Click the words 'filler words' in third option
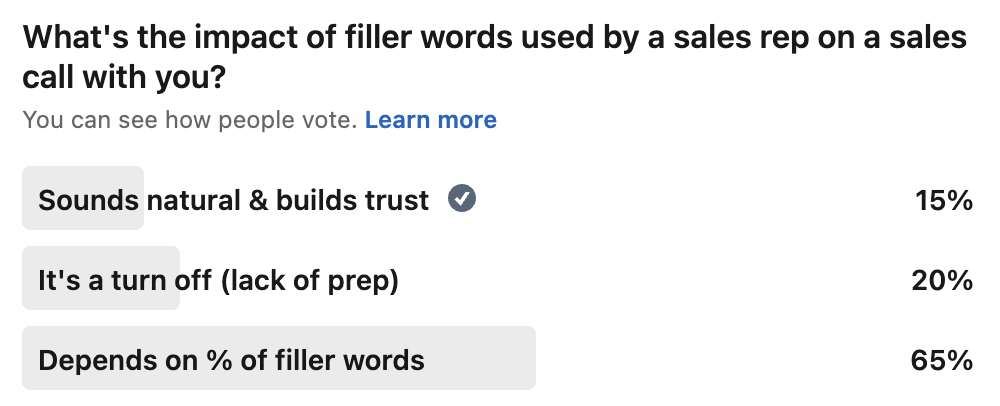The height and width of the screenshot is (406, 1000). pos(349,361)
